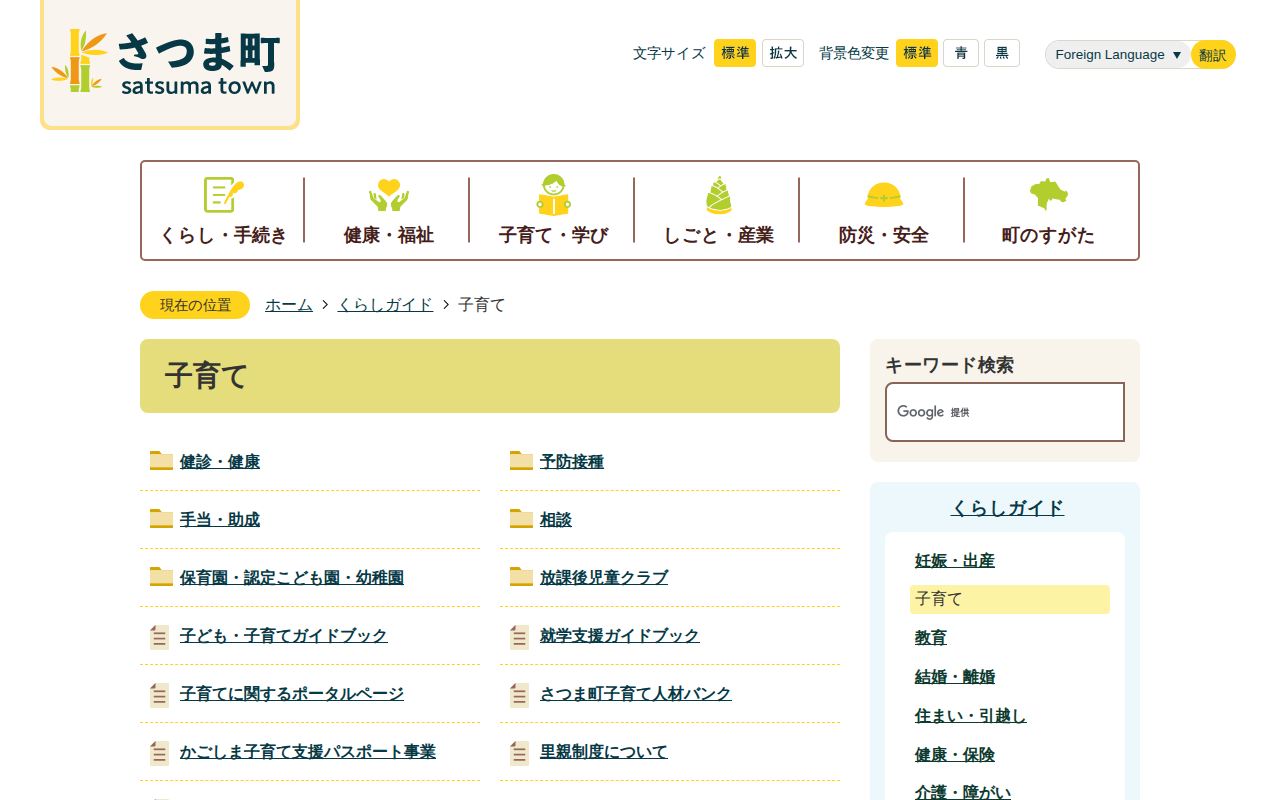Open the 子育て・学び child reading icon
The height and width of the screenshot is (800, 1280).
554,195
